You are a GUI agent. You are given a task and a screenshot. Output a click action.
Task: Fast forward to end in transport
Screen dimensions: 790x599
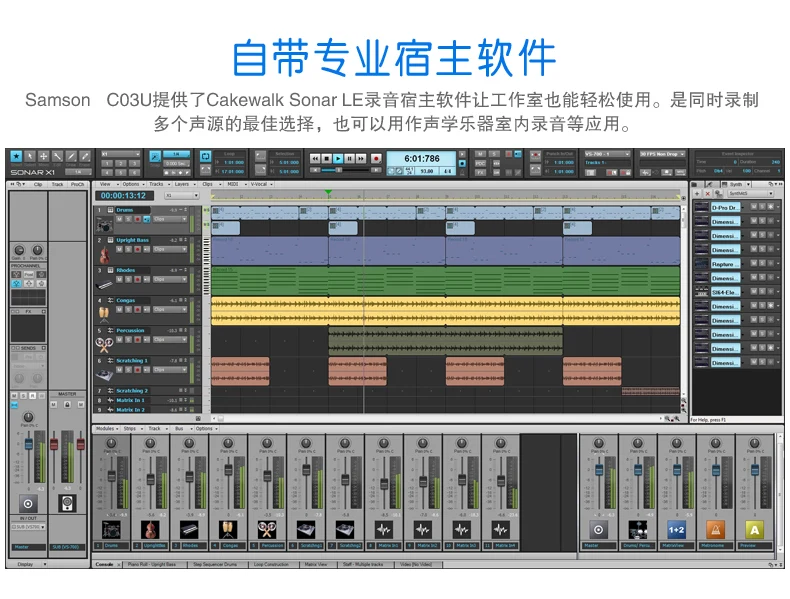pyautogui.click(x=361, y=159)
